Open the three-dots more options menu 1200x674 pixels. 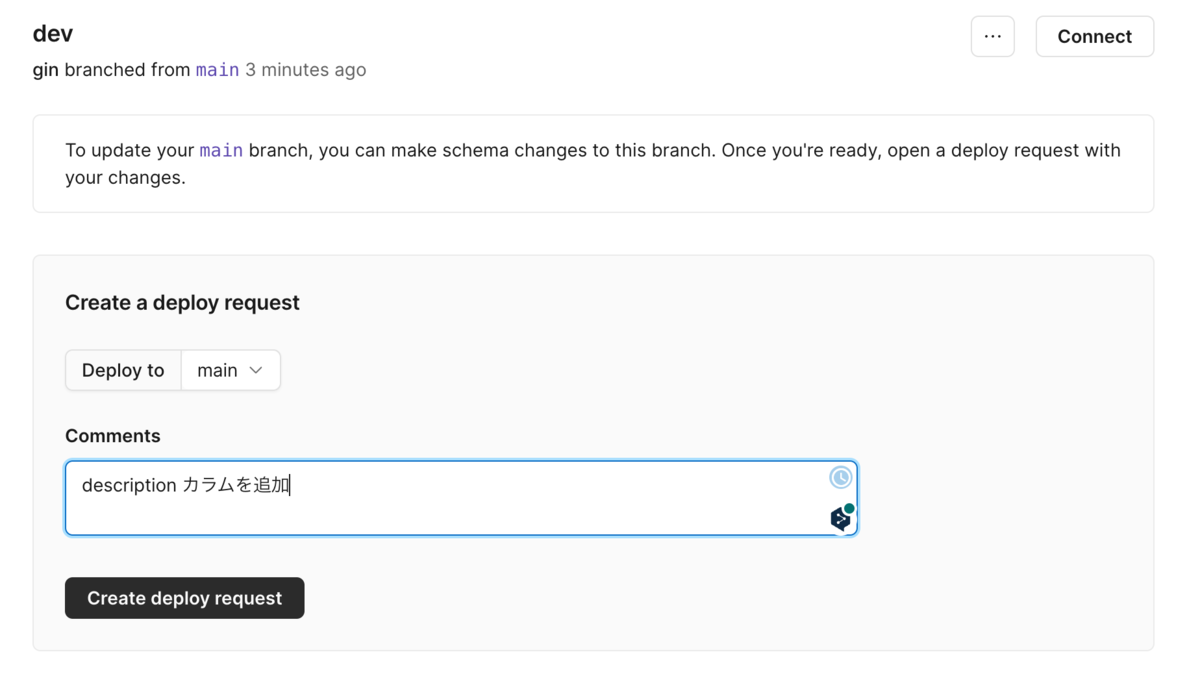coord(992,37)
